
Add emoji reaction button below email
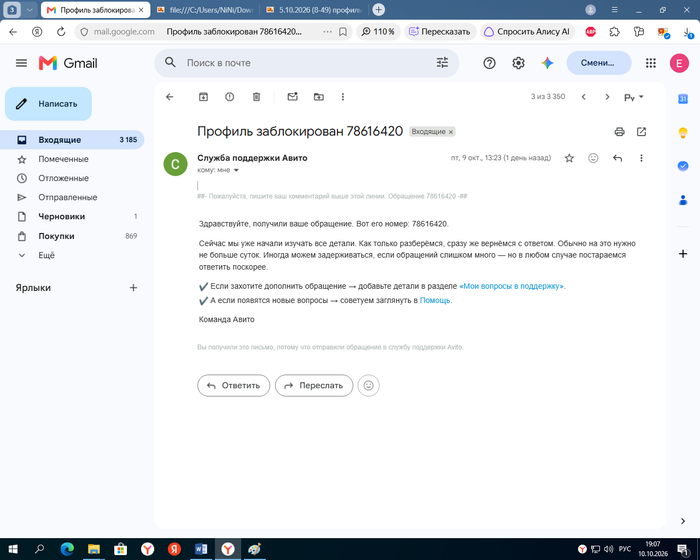[368, 385]
